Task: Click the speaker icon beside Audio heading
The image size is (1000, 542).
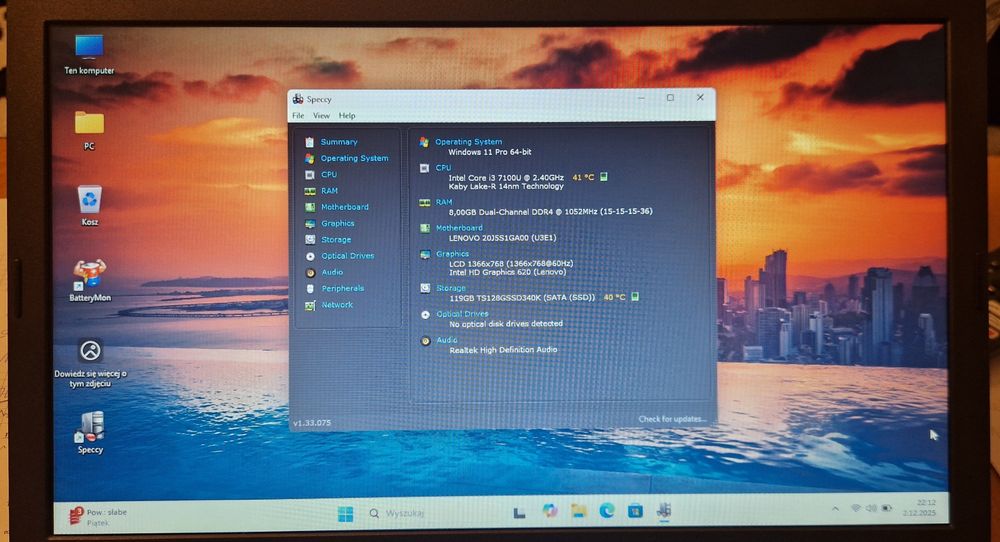Action: coord(425,341)
